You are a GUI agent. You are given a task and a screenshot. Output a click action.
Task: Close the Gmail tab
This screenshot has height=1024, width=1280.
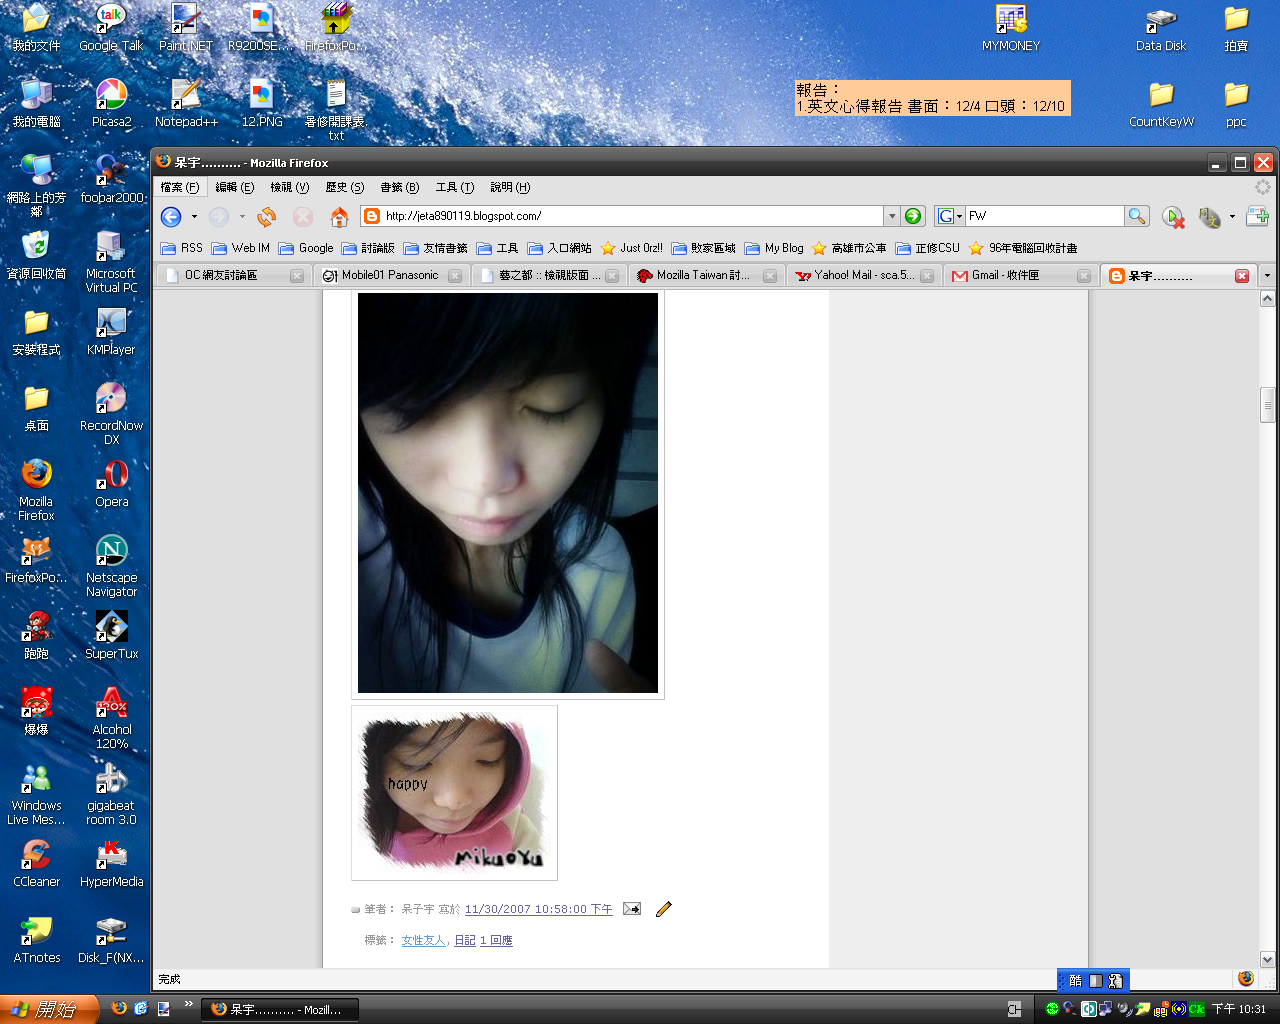1083,276
